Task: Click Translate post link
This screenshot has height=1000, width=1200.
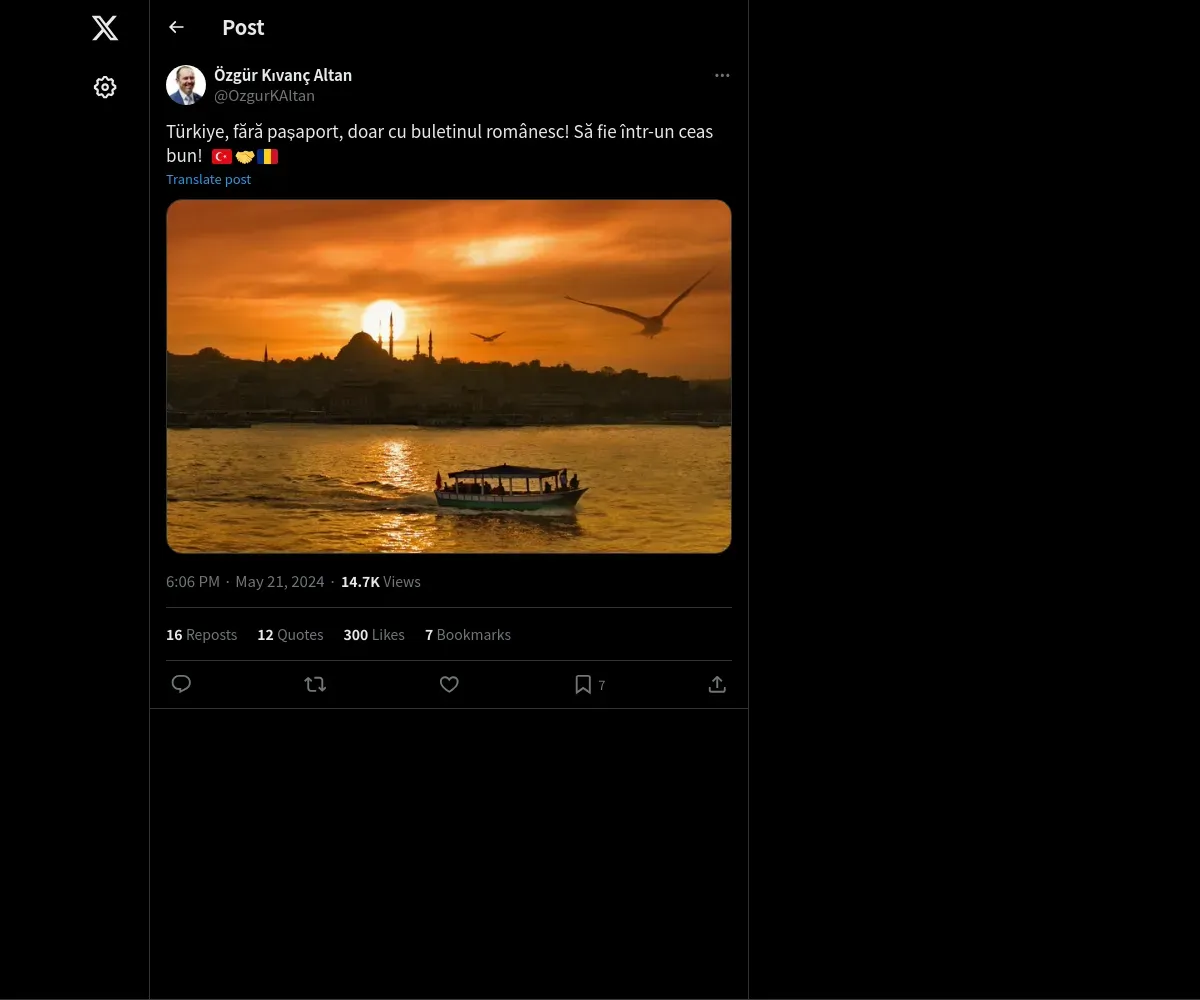Action: [208, 179]
